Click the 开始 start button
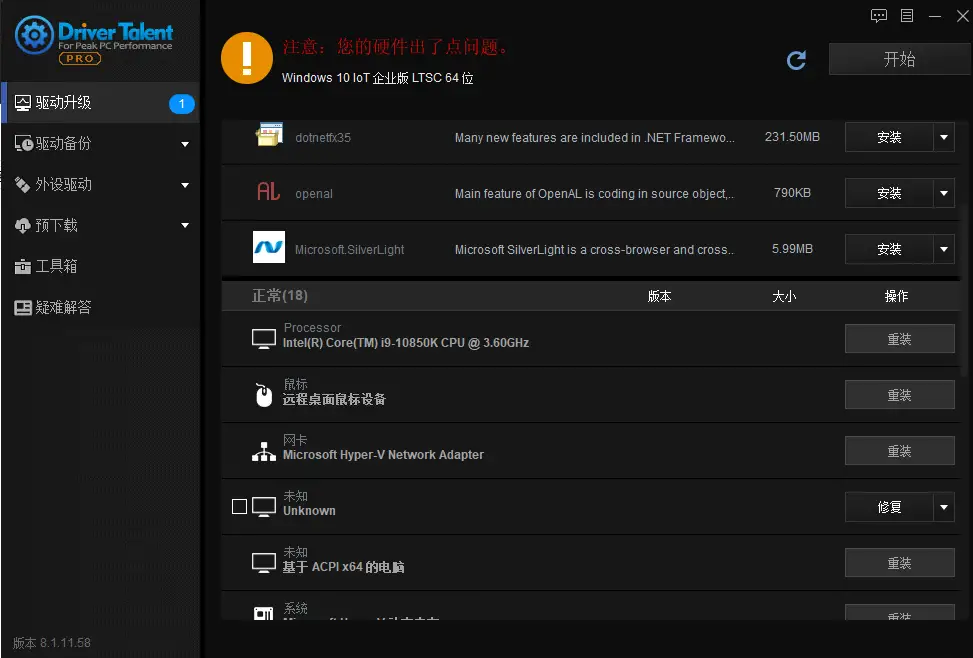 [900, 59]
